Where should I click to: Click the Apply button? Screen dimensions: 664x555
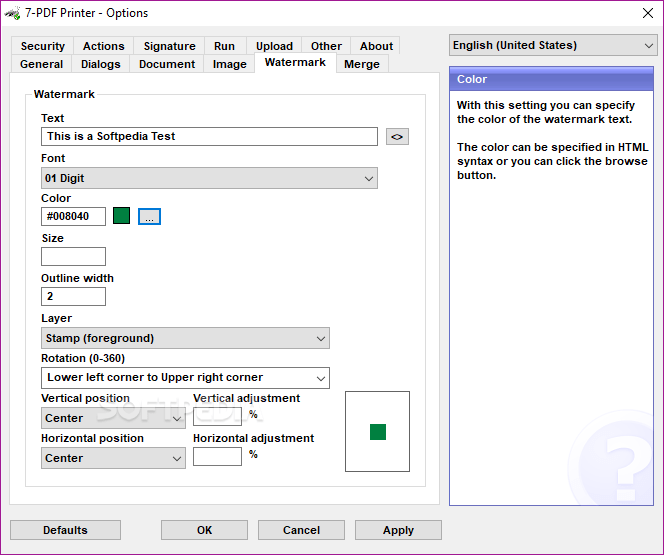[398, 530]
